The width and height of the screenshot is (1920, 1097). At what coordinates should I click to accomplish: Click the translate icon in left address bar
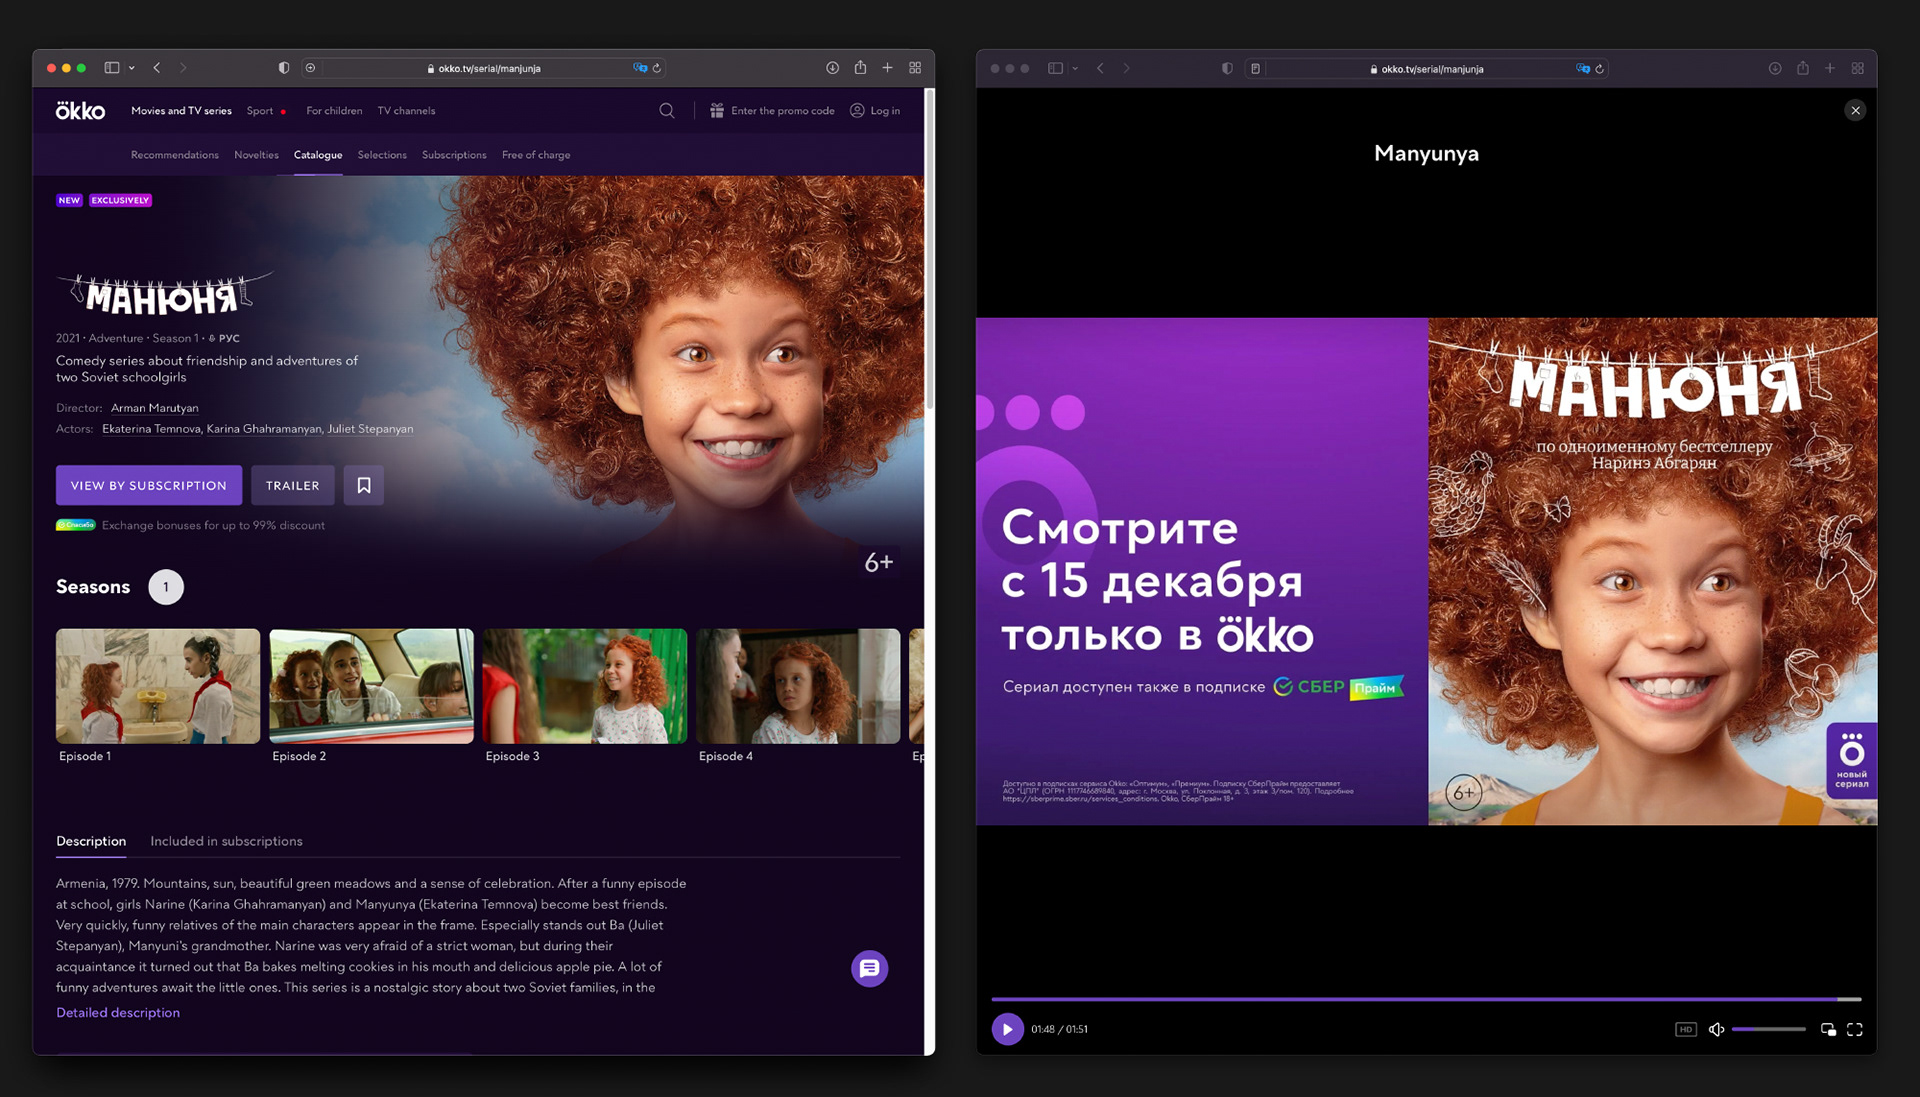[640, 68]
